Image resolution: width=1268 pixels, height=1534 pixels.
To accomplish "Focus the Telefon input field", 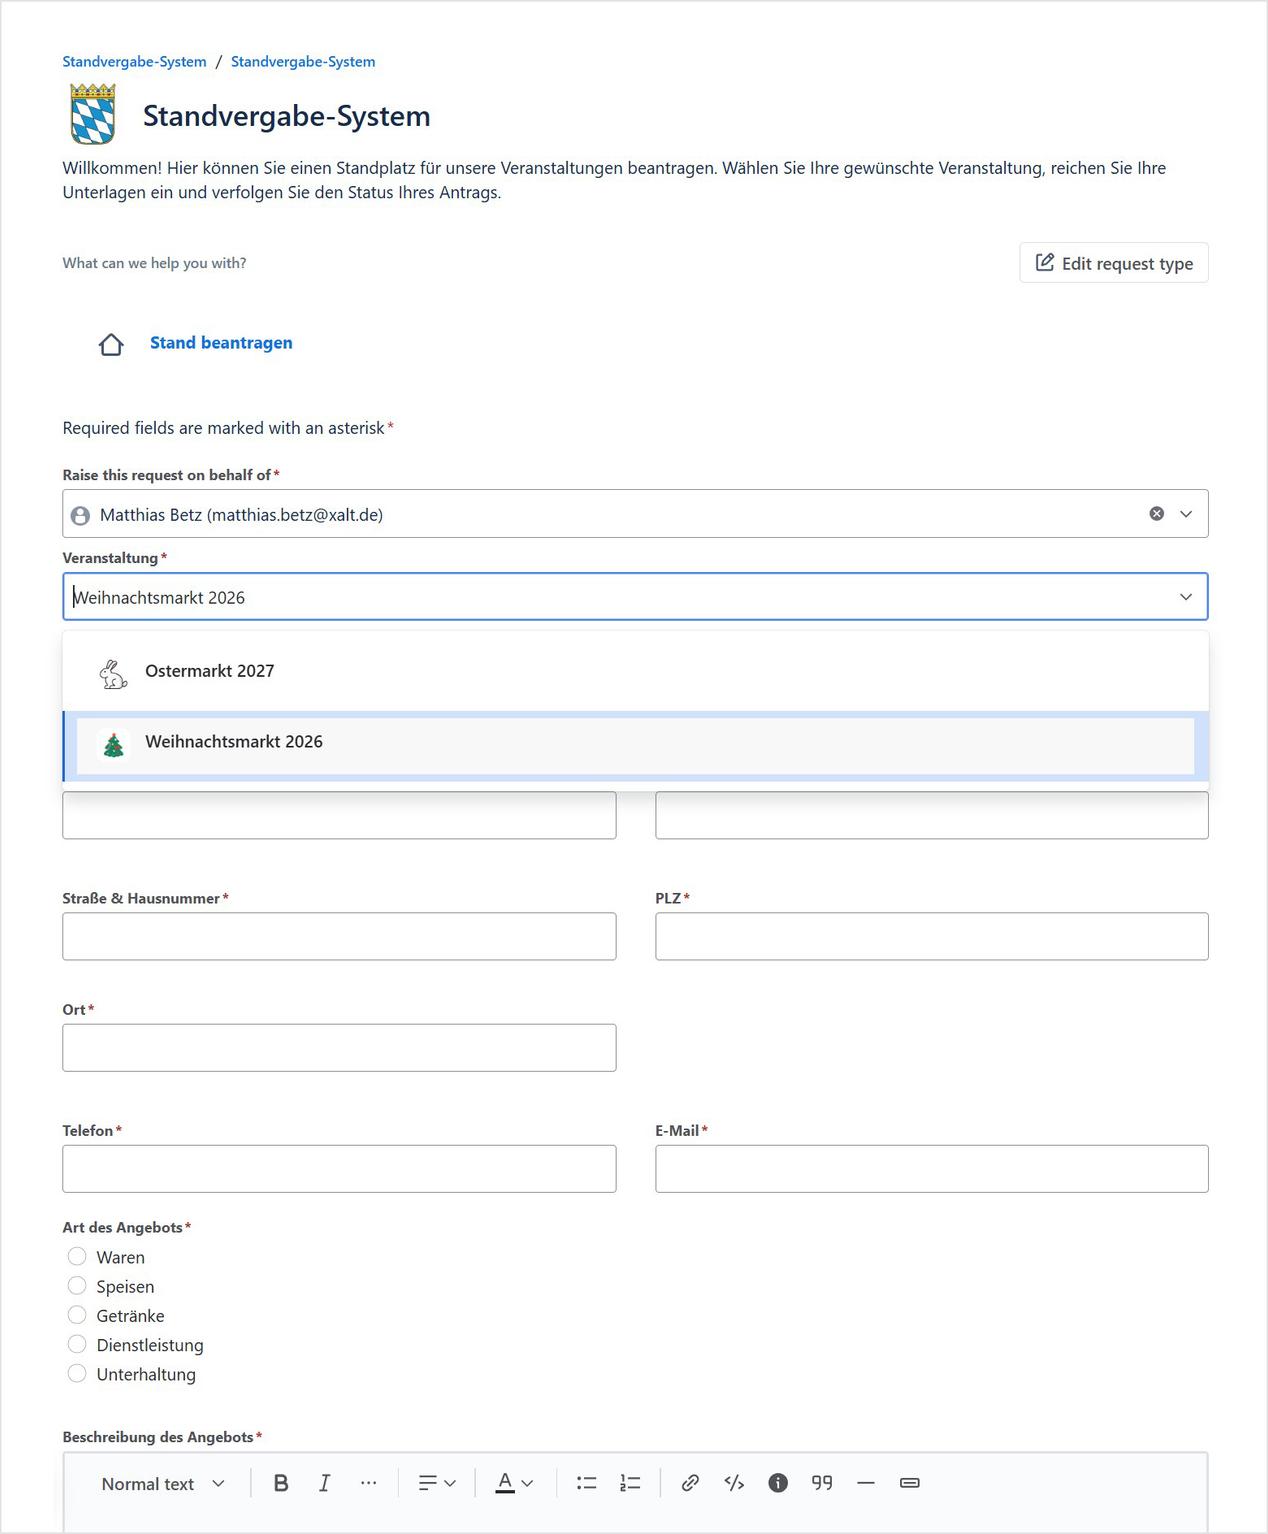I will click(x=339, y=1168).
